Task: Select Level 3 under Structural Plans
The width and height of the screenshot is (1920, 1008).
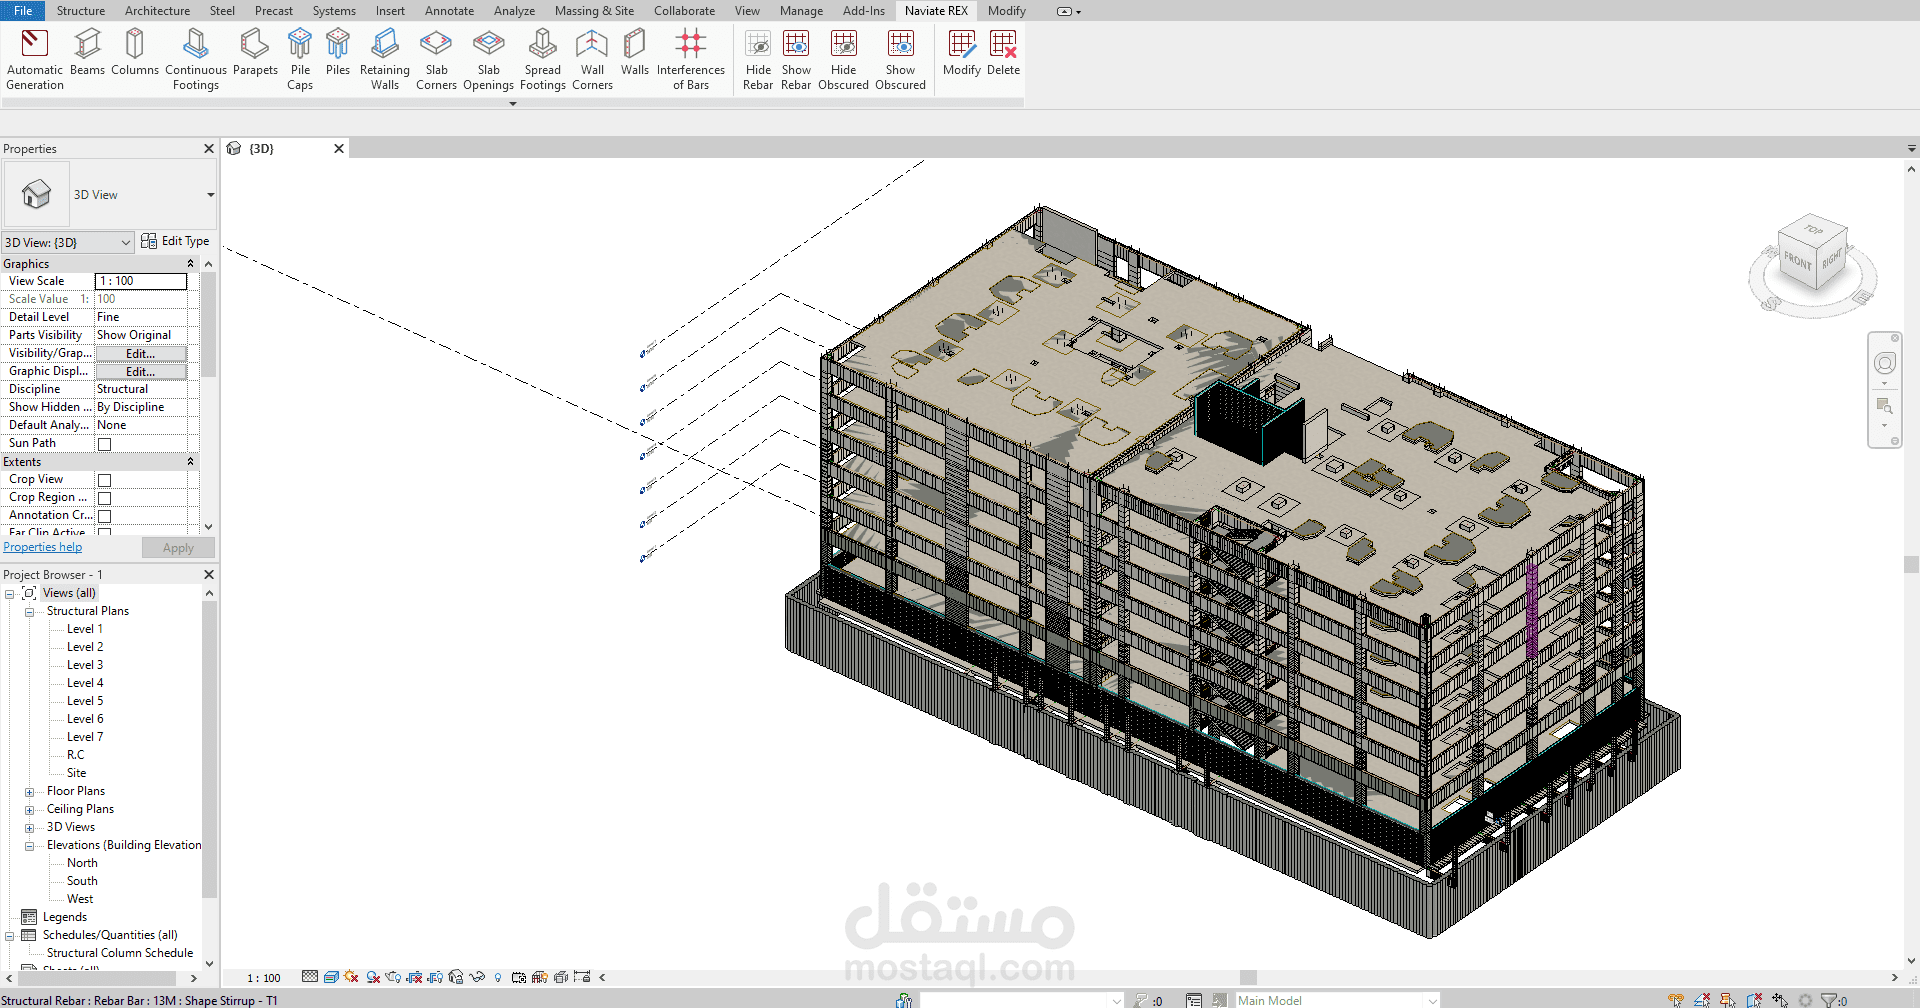Action: coord(84,664)
